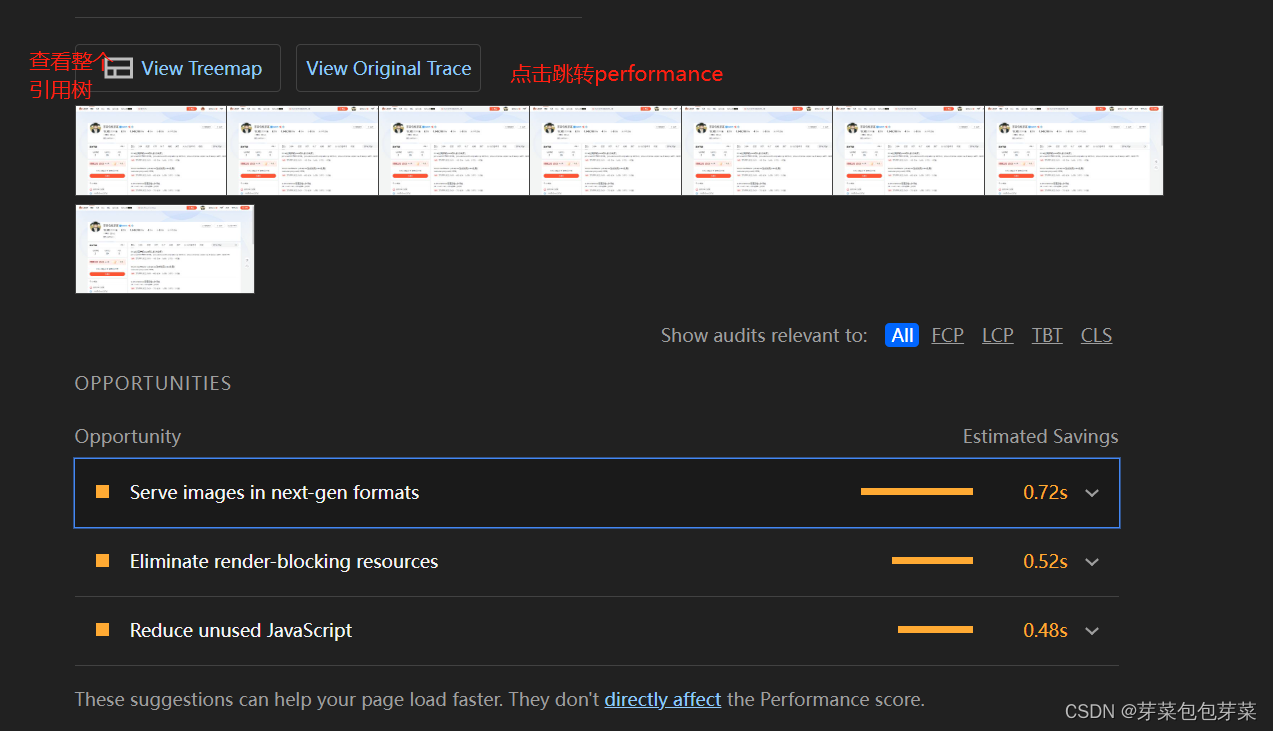Image resolution: width=1273 pixels, height=731 pixels.
Task: Filter audits by FCP
Action: pyautogui.click(x=948, y=335)
